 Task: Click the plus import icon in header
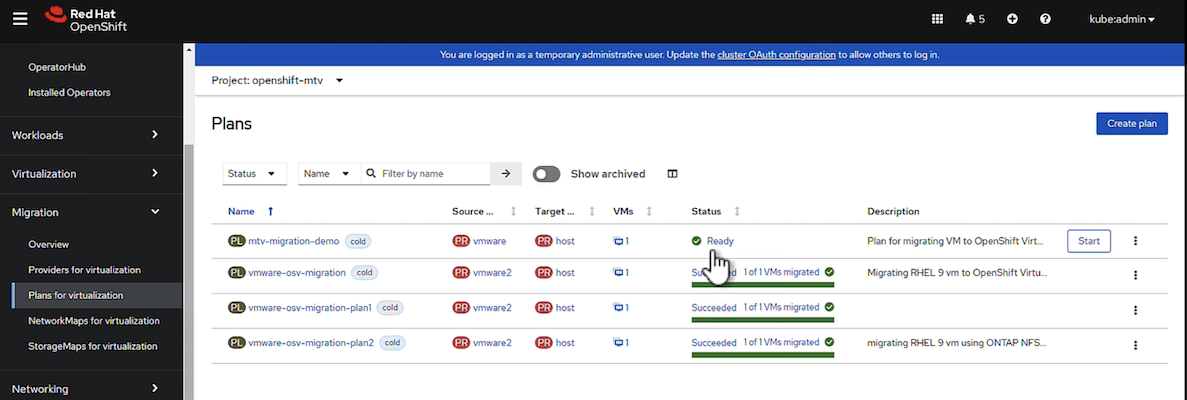(x=1012, y=19)
